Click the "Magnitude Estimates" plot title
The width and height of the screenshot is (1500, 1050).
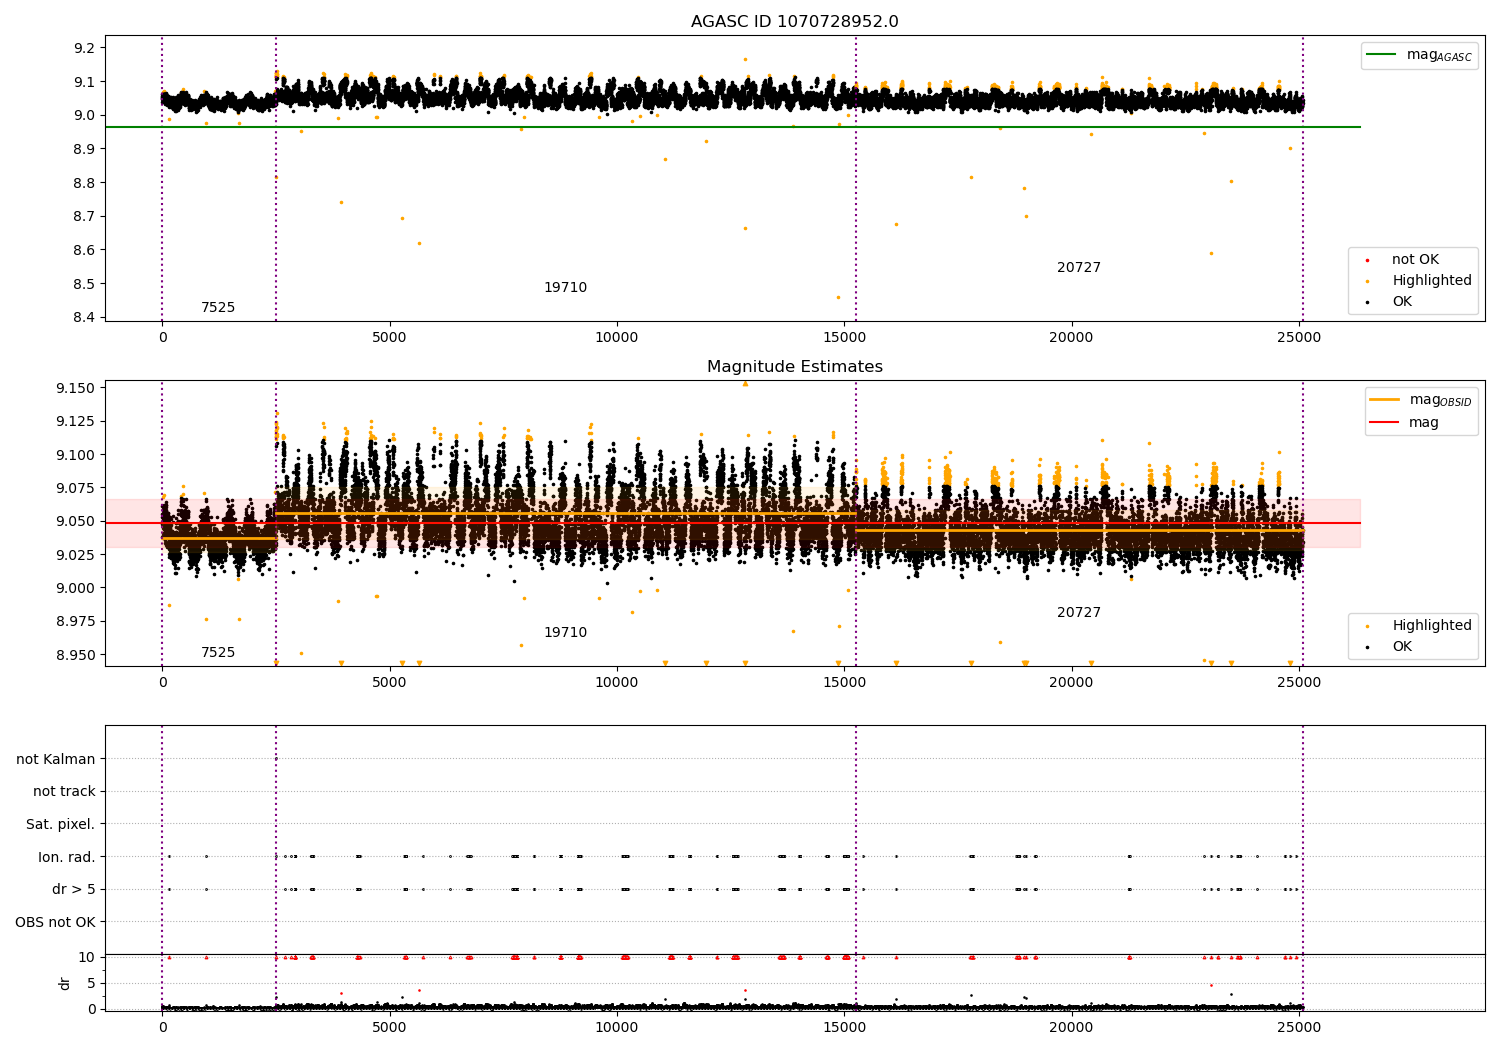click(794, 367)
